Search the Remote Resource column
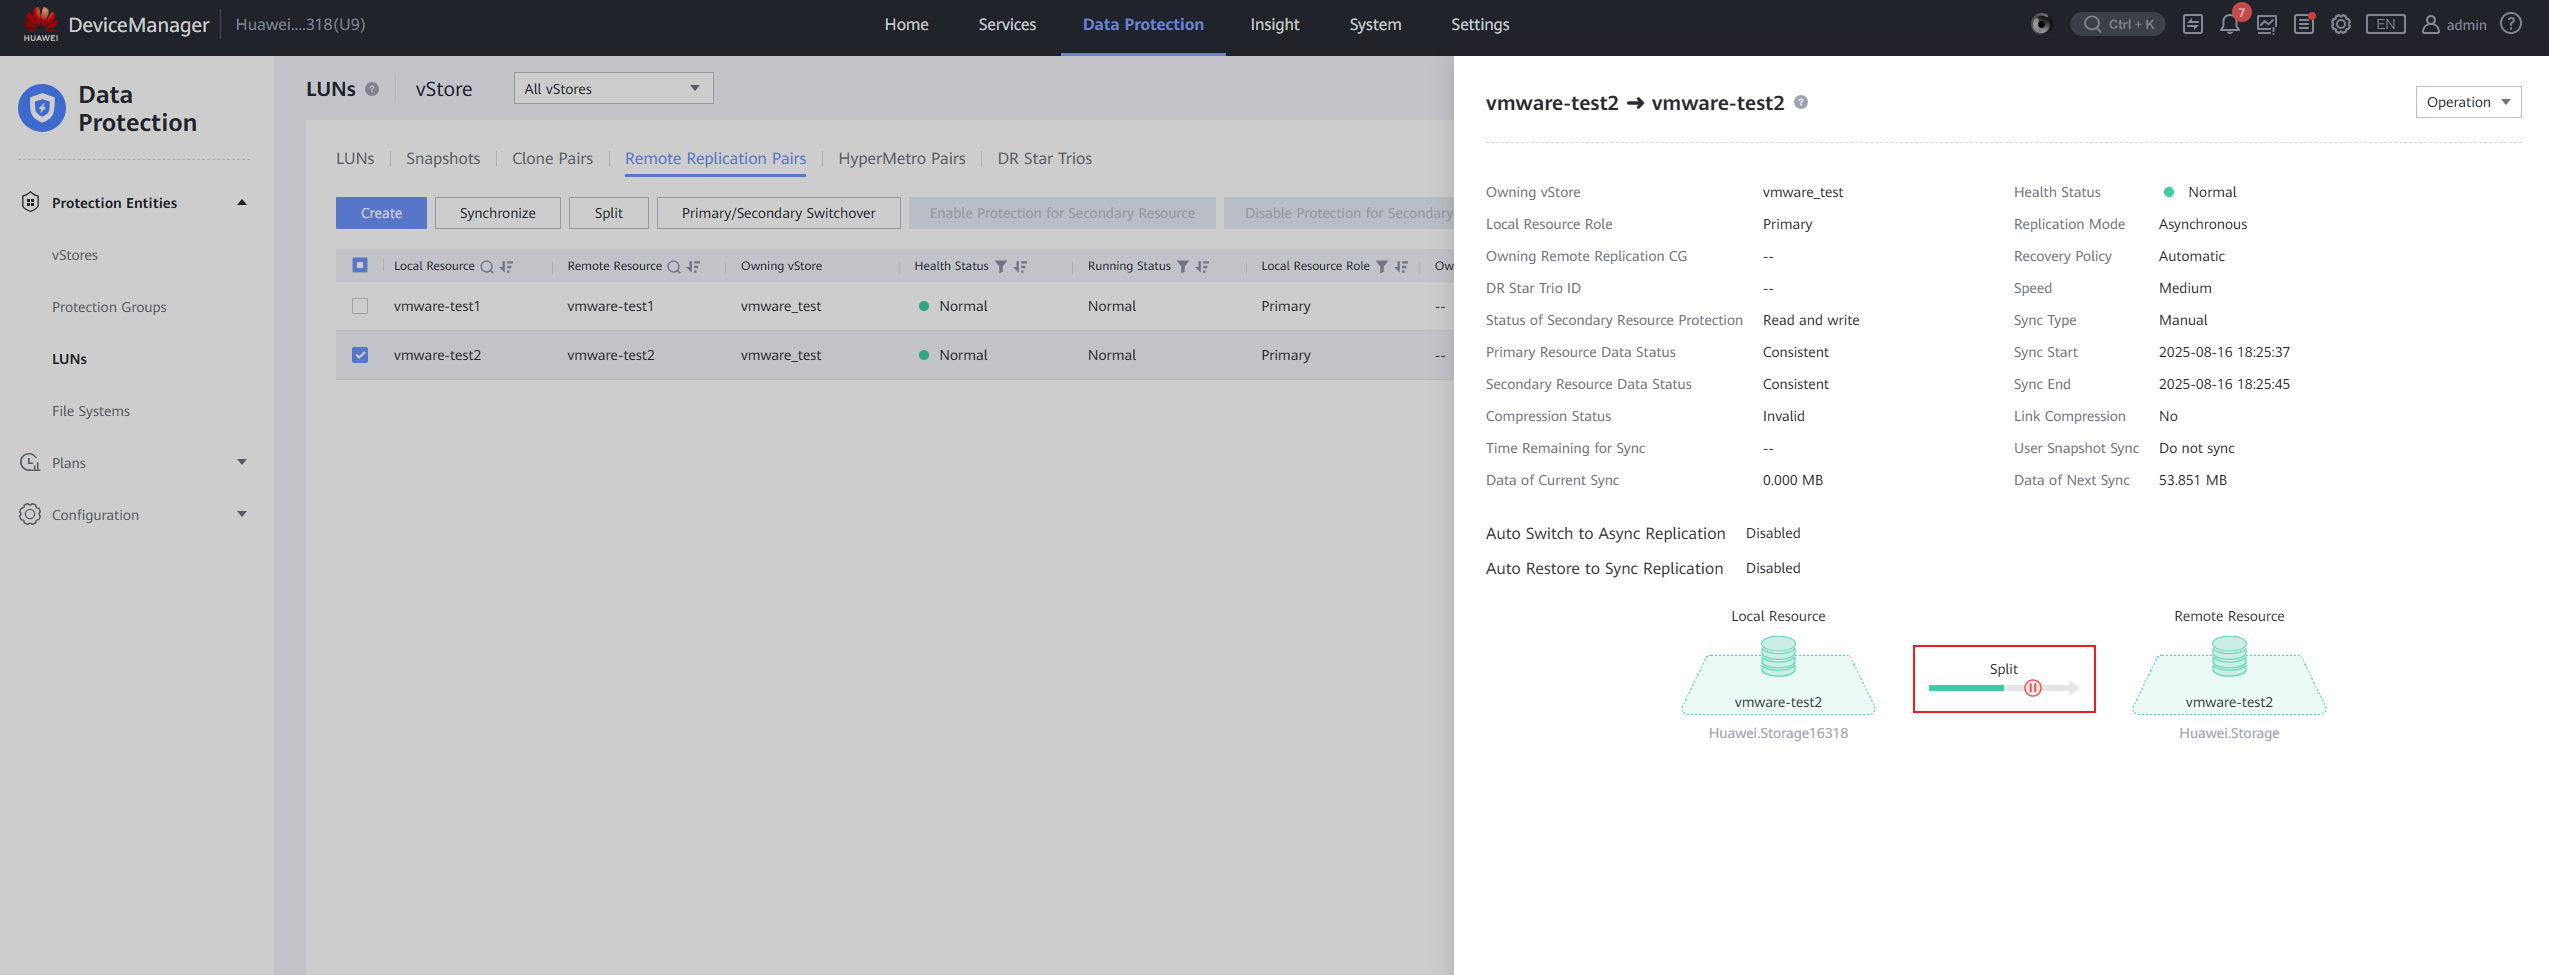2549x975 pixels. coord(674,267)
